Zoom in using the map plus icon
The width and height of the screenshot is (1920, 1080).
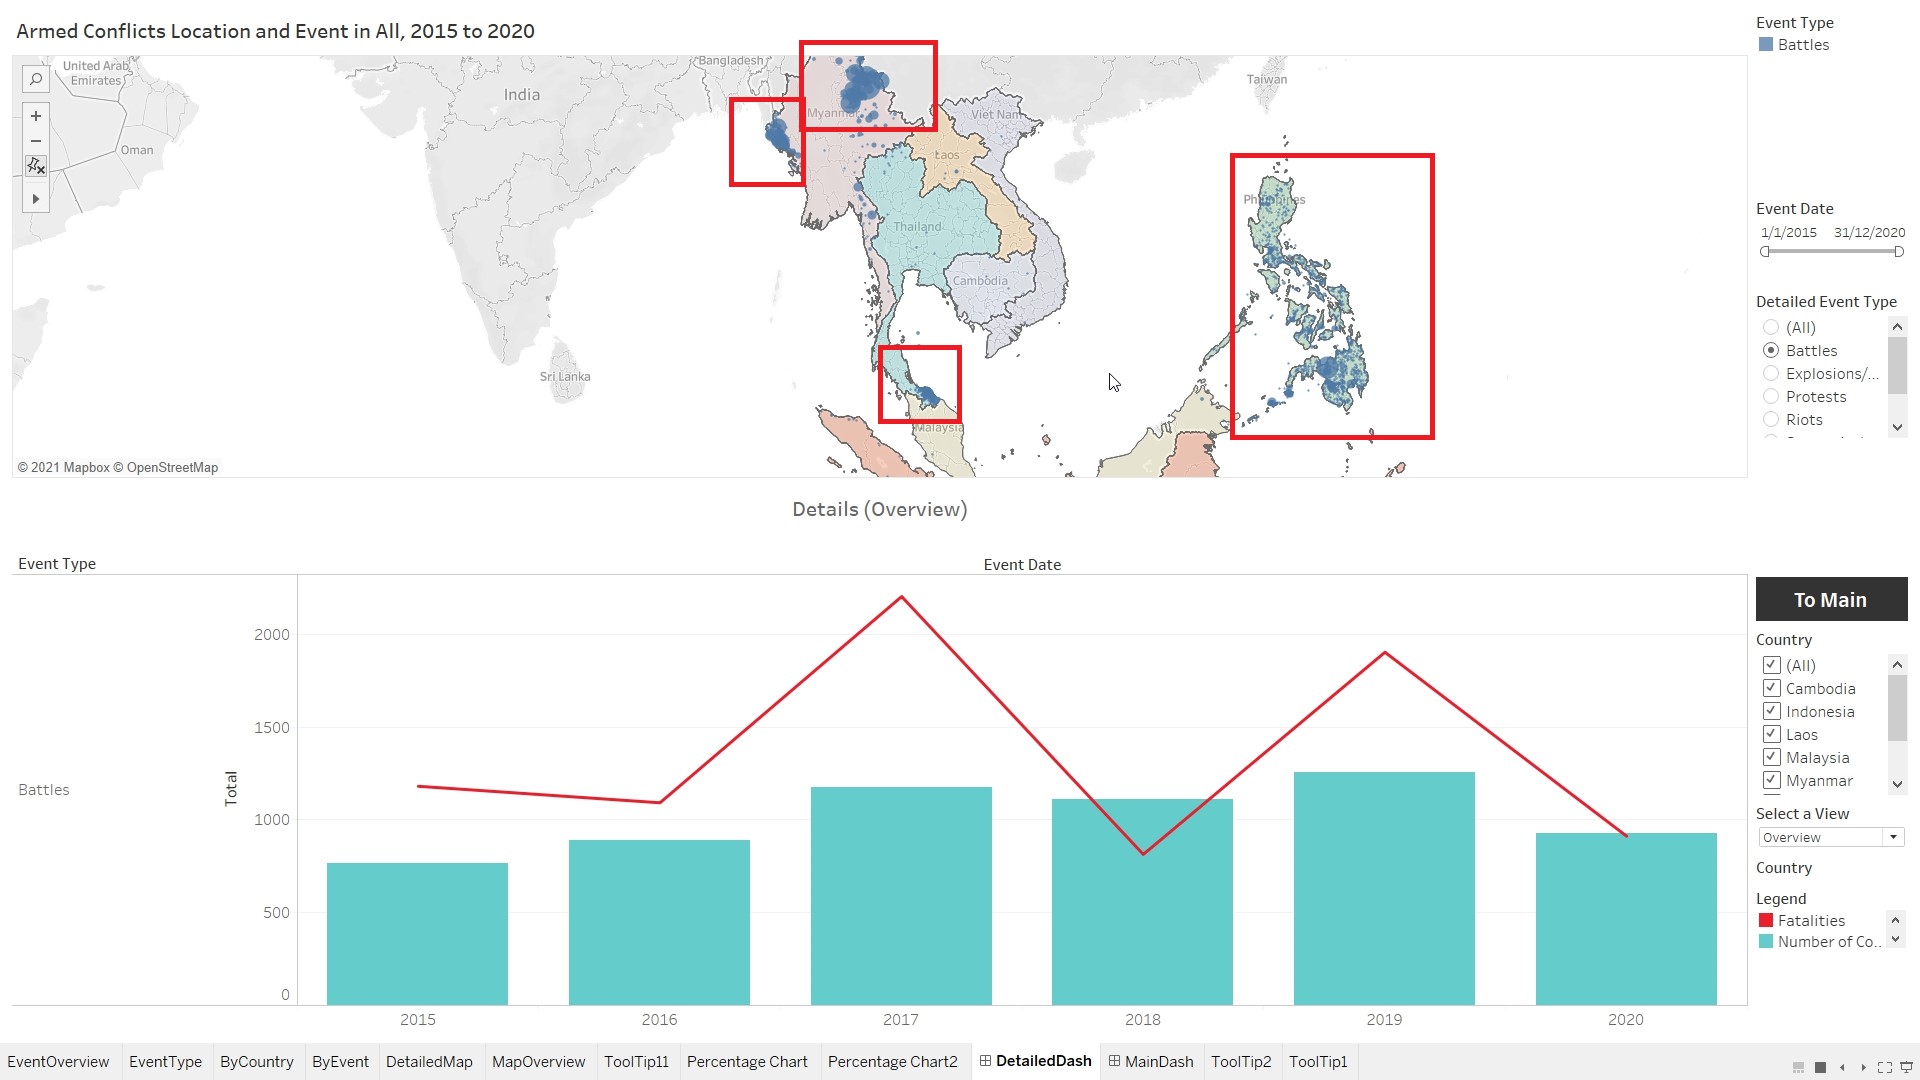tap(36, 116)
